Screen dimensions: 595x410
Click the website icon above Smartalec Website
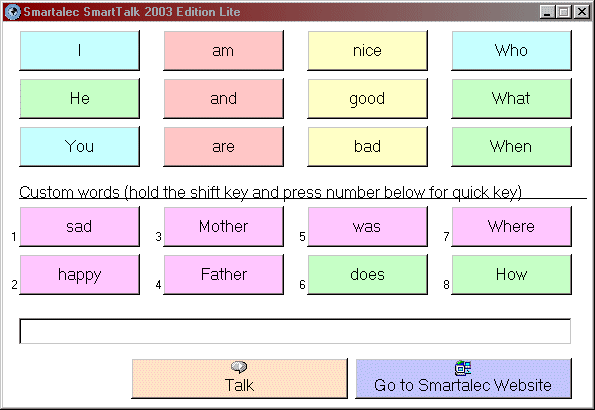(463, 367)
